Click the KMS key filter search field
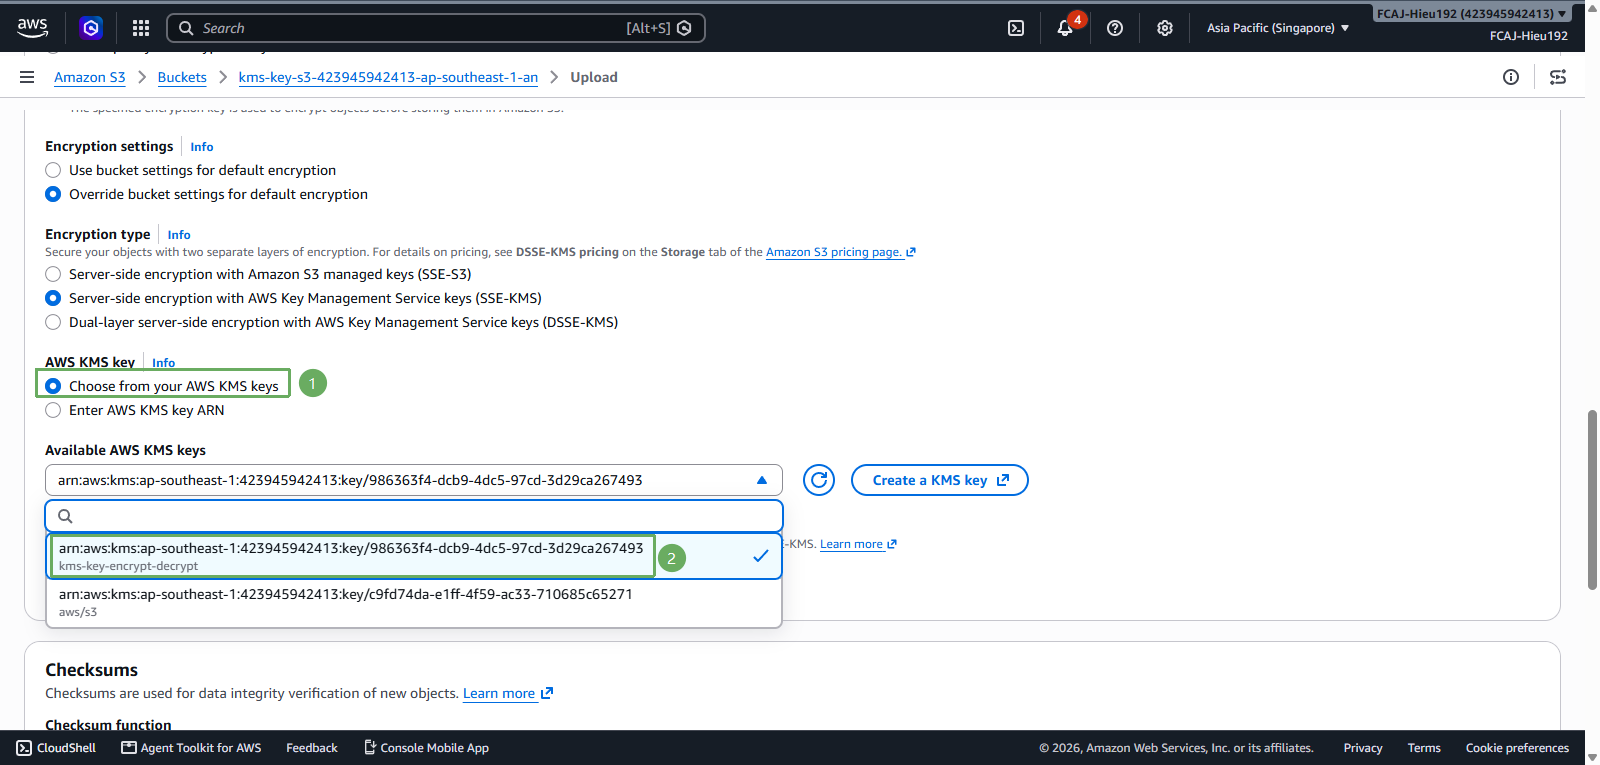Viewport: 1600px width, 765px height. point(414,516)
